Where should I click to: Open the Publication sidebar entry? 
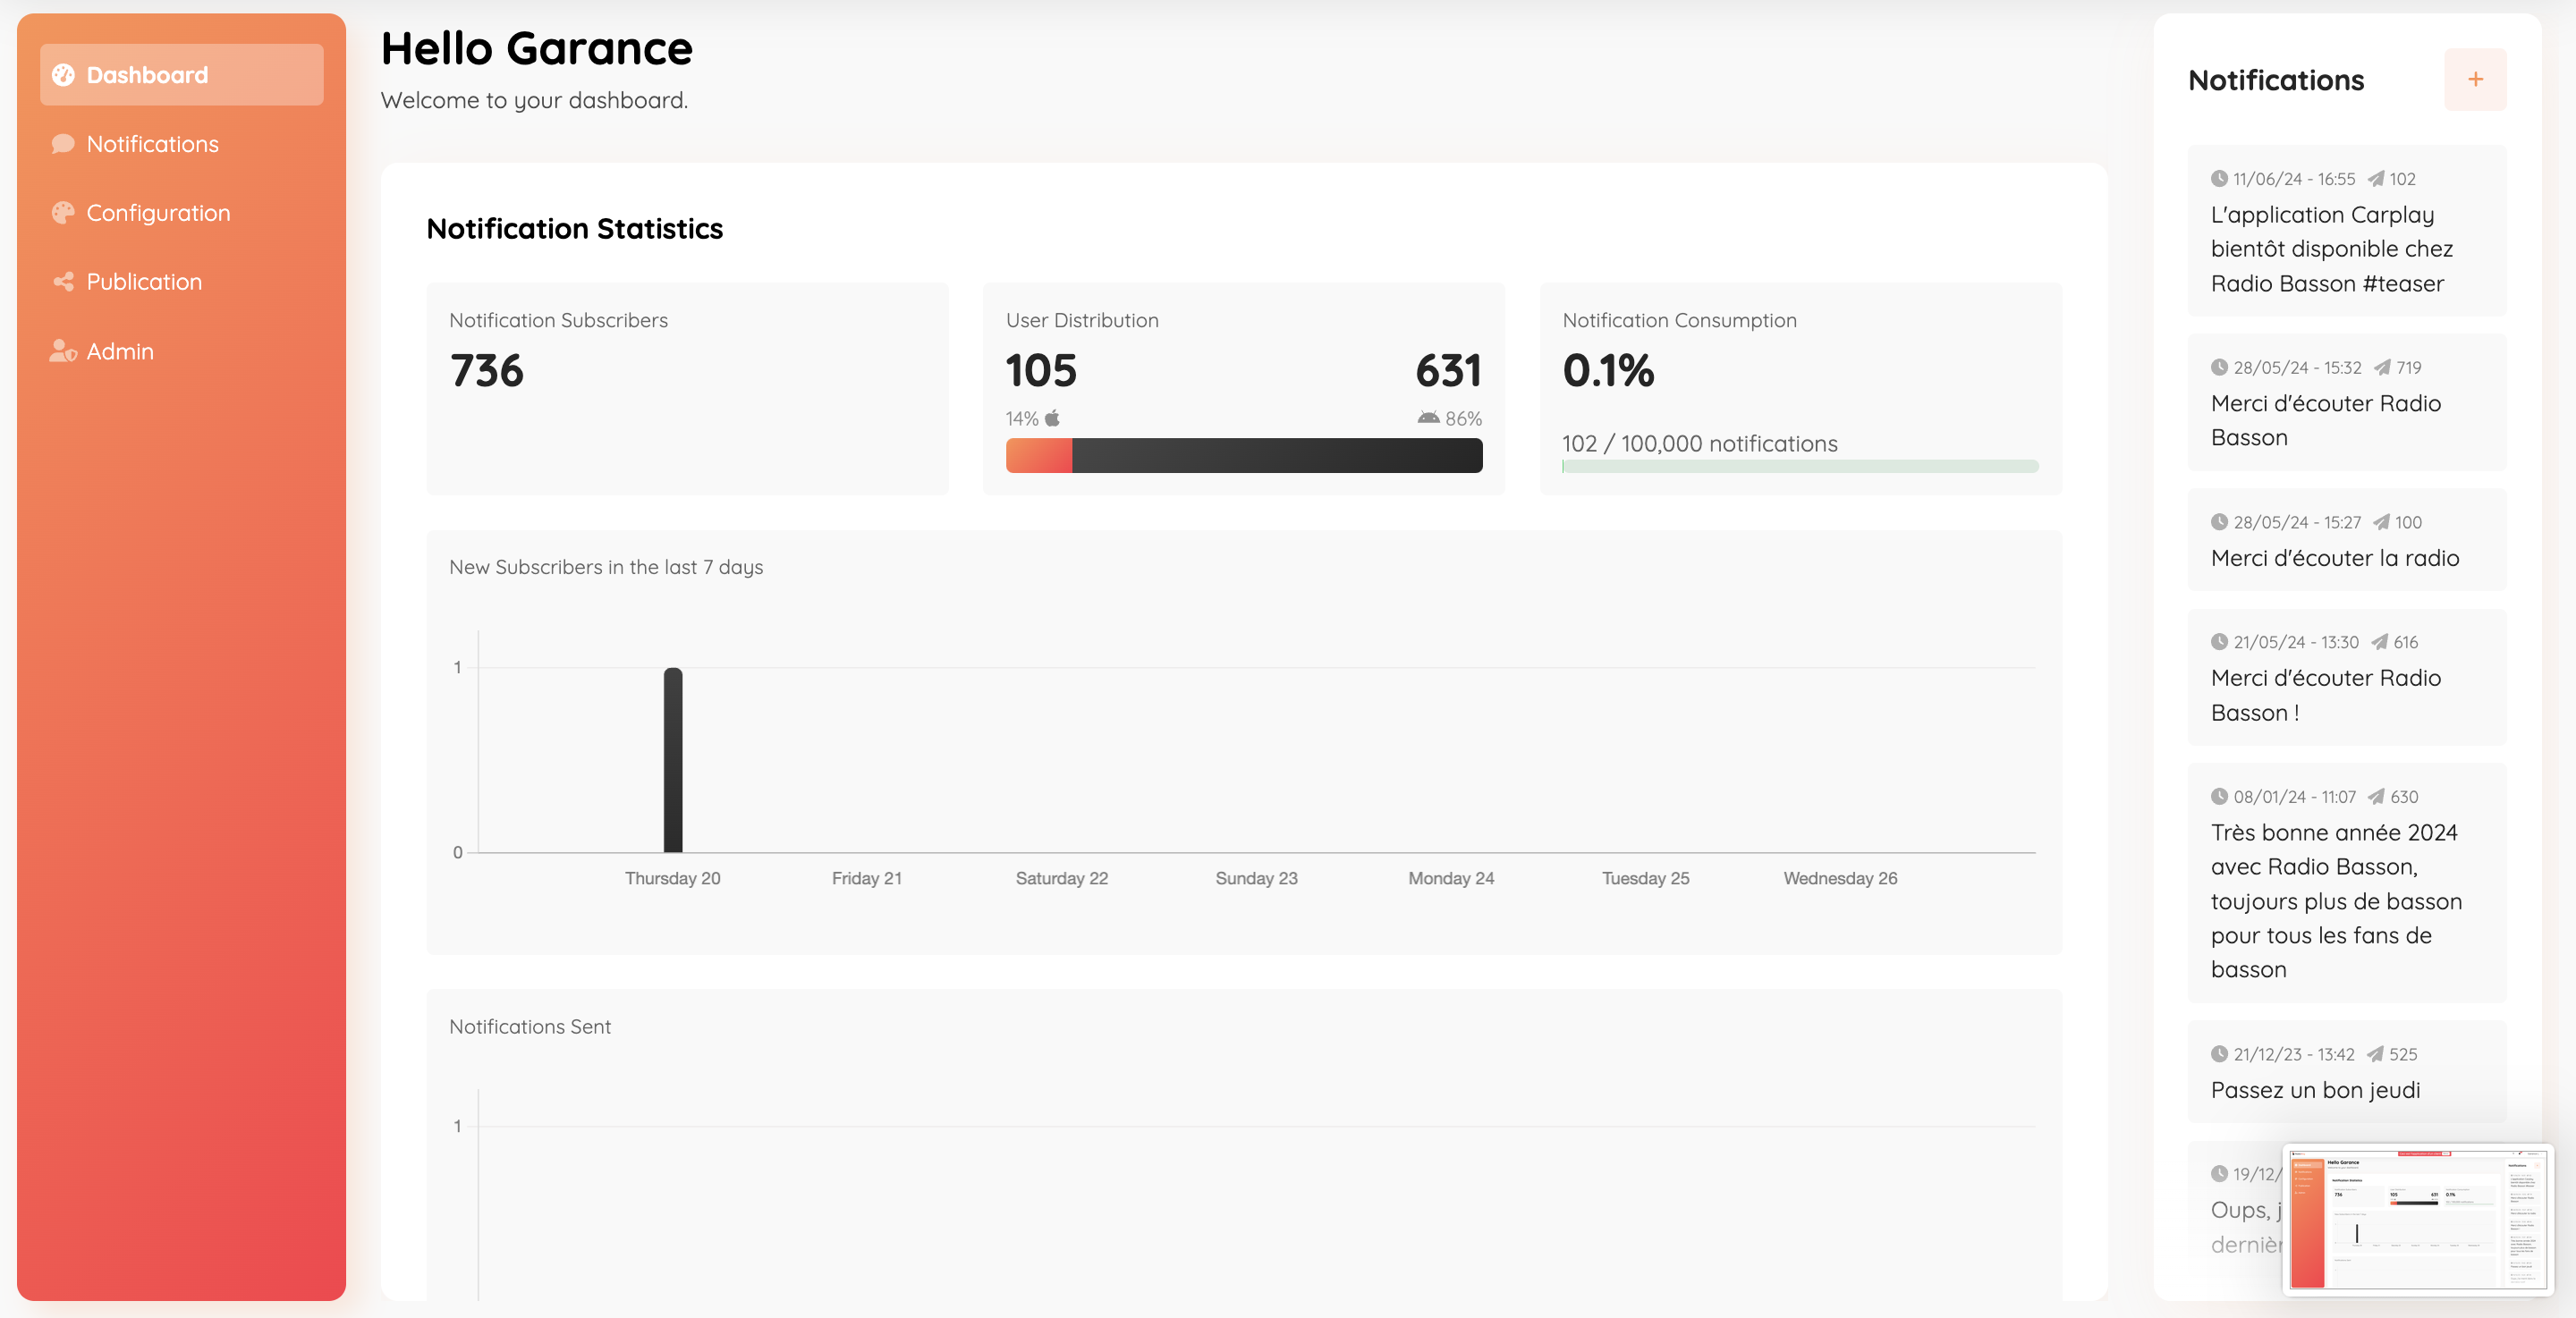point(144,282)
